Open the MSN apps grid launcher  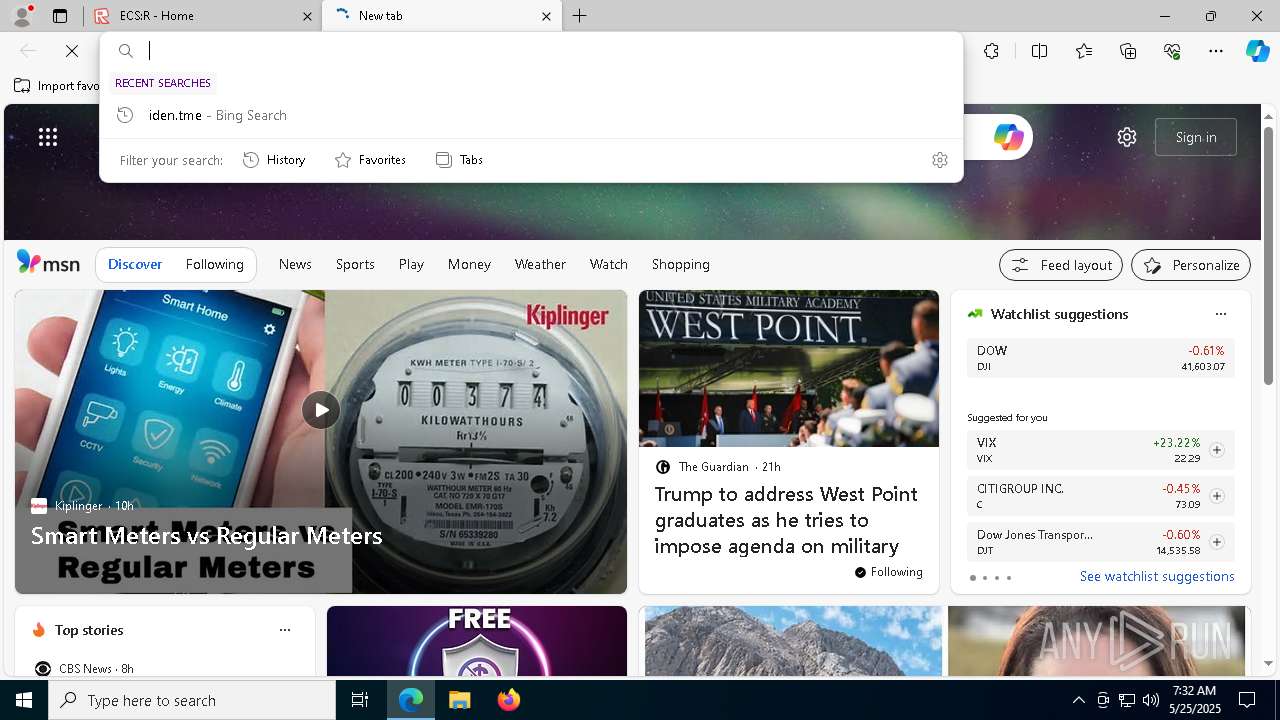pos(48,137)
